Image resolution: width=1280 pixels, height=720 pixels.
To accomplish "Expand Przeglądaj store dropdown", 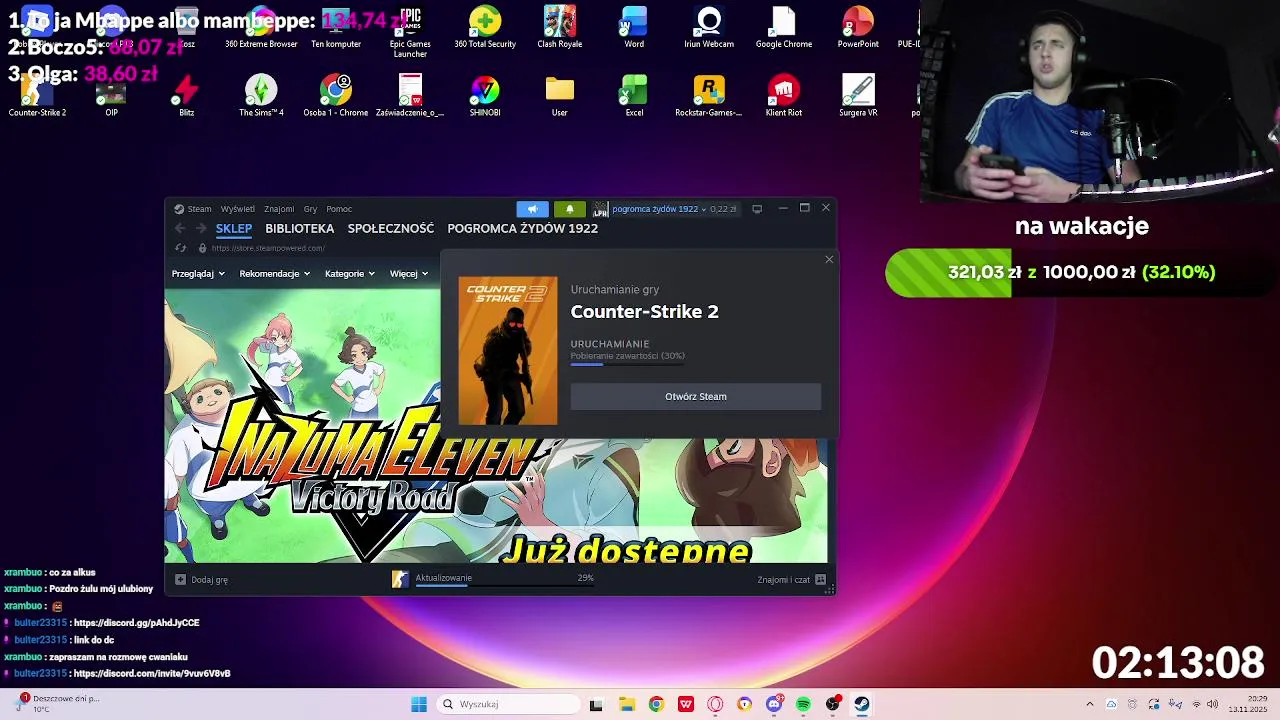I will 198,273.
